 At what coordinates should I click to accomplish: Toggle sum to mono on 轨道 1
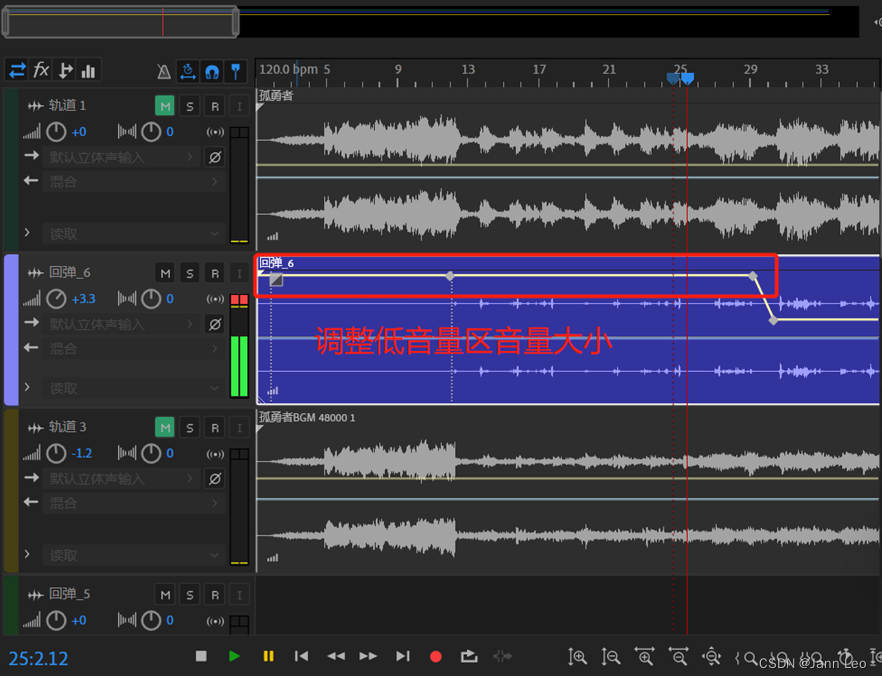(215, 132)
